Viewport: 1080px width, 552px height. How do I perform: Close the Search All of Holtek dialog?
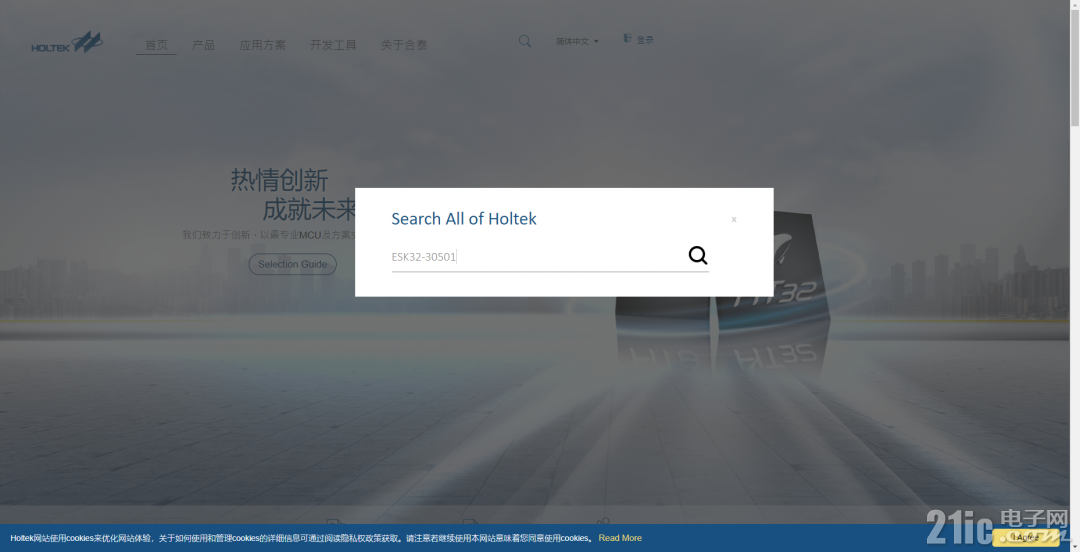734,219
